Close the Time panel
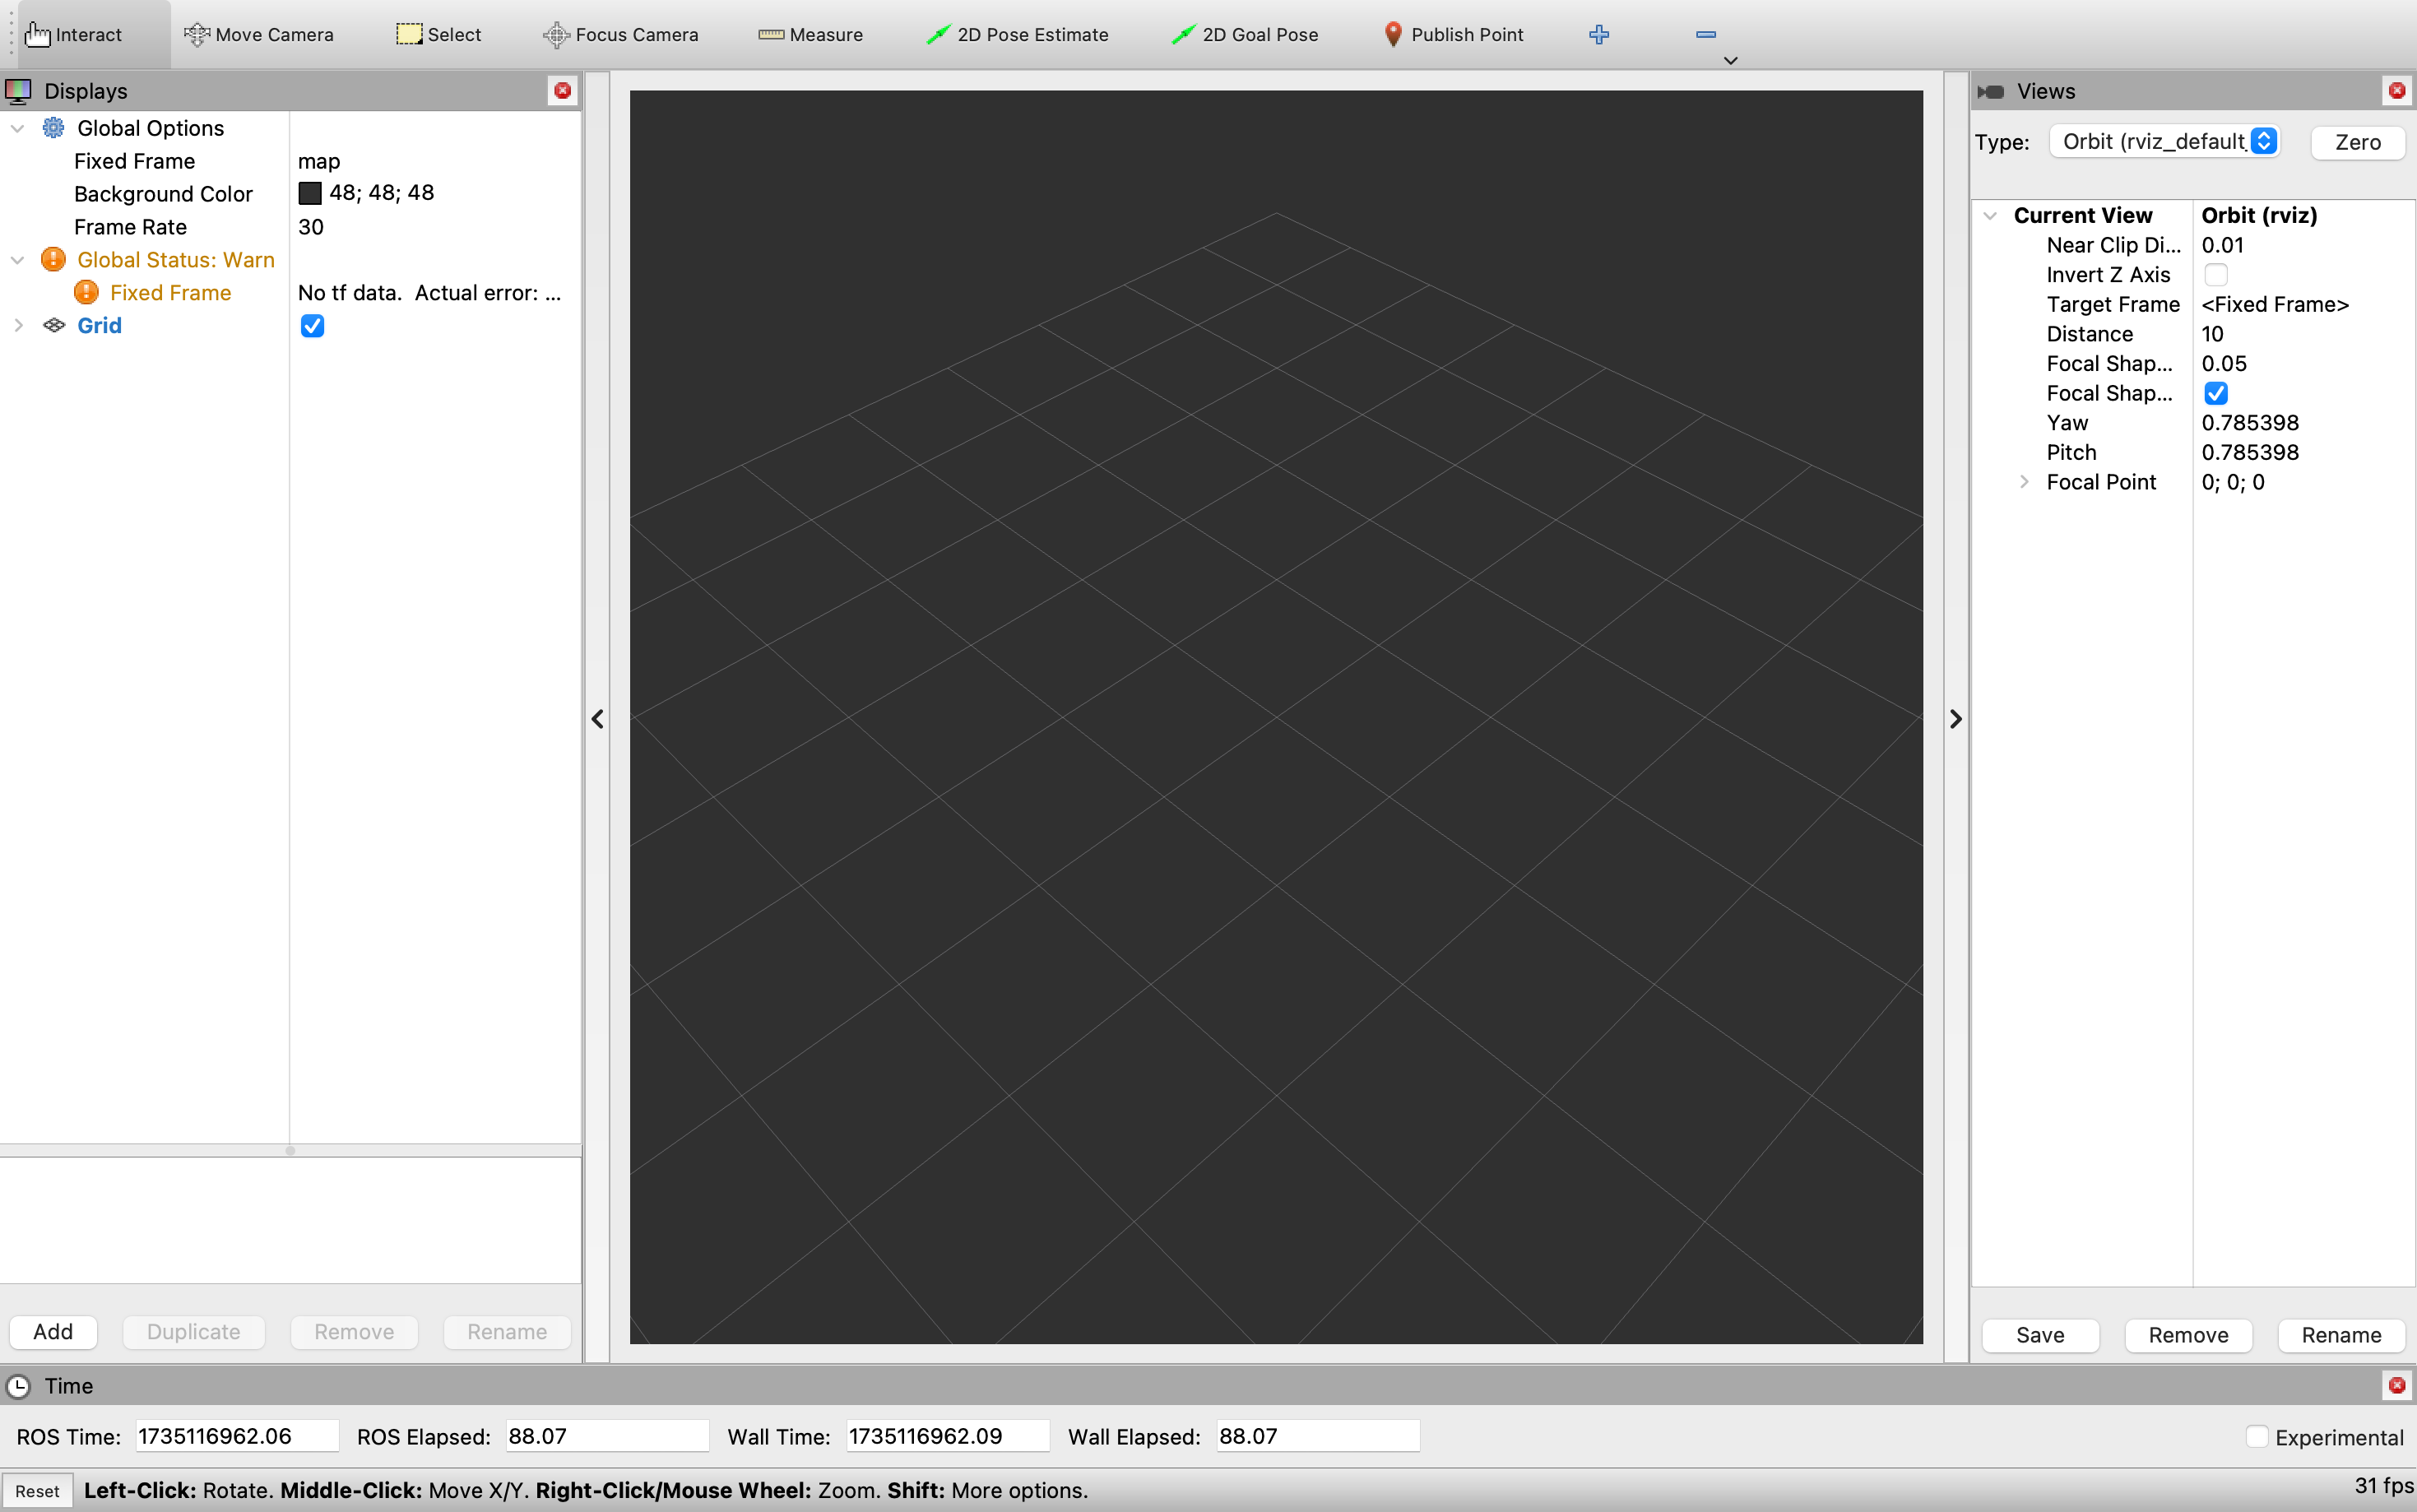Screen dimensions: 2417x1512 point(2397,1385)
